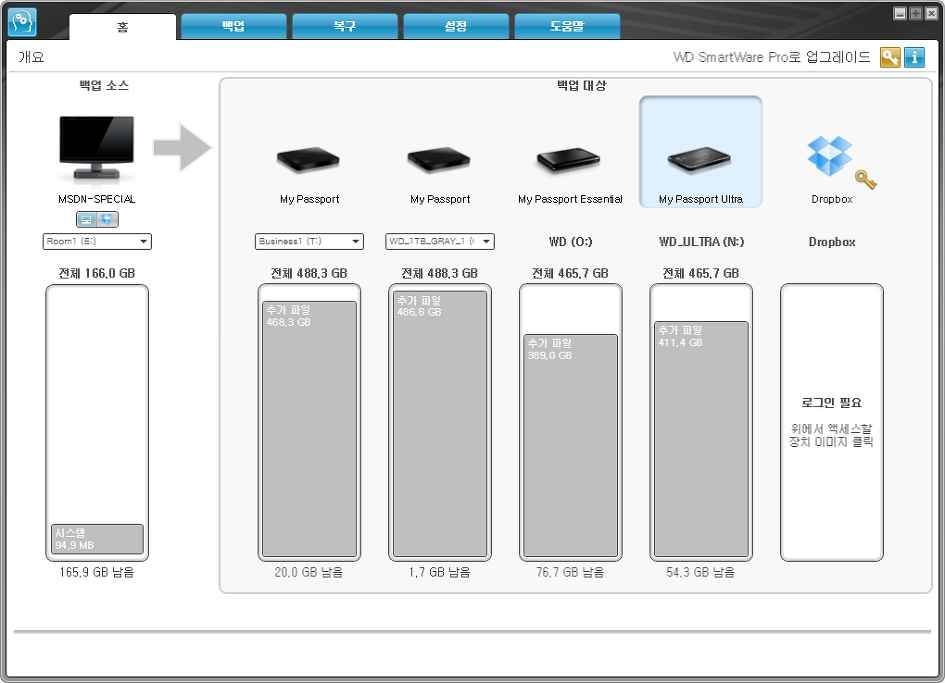Click the WD (O:) drive label
This screenshot has height=683, width=945.
[x=570, y=242]
